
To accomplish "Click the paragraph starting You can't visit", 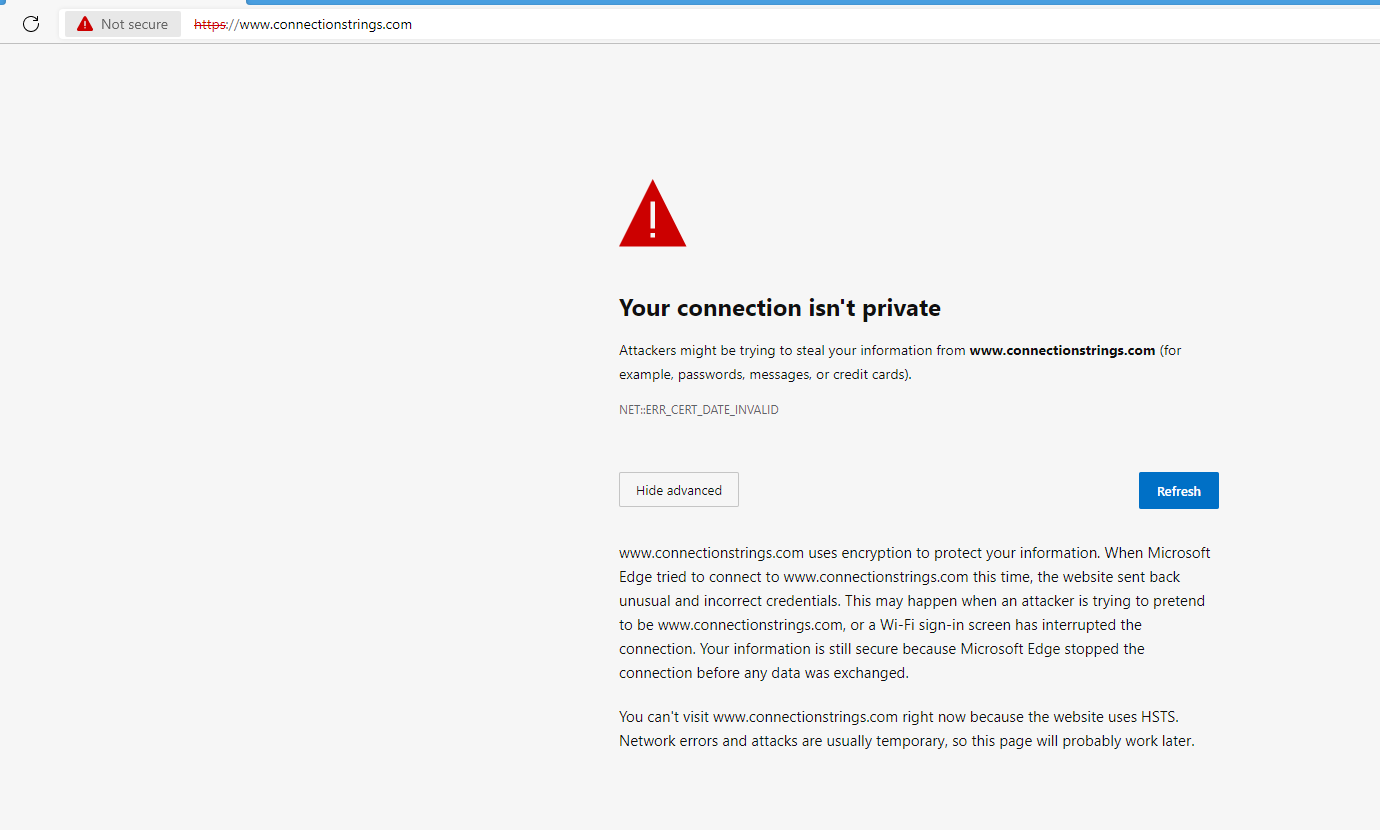I will (x=907, y=729).
